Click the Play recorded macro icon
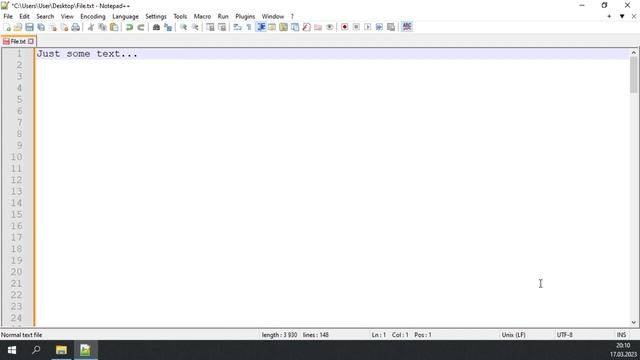The width and height of the screenshot is (640, 360). pyautogui.click(x=368, y=27)
